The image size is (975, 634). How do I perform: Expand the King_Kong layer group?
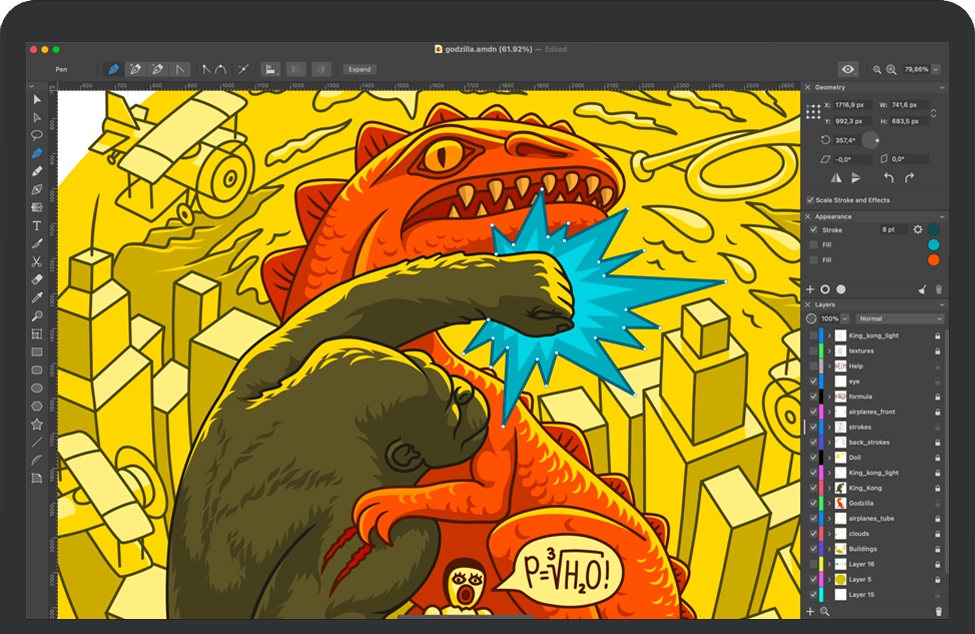coord(829,488)
